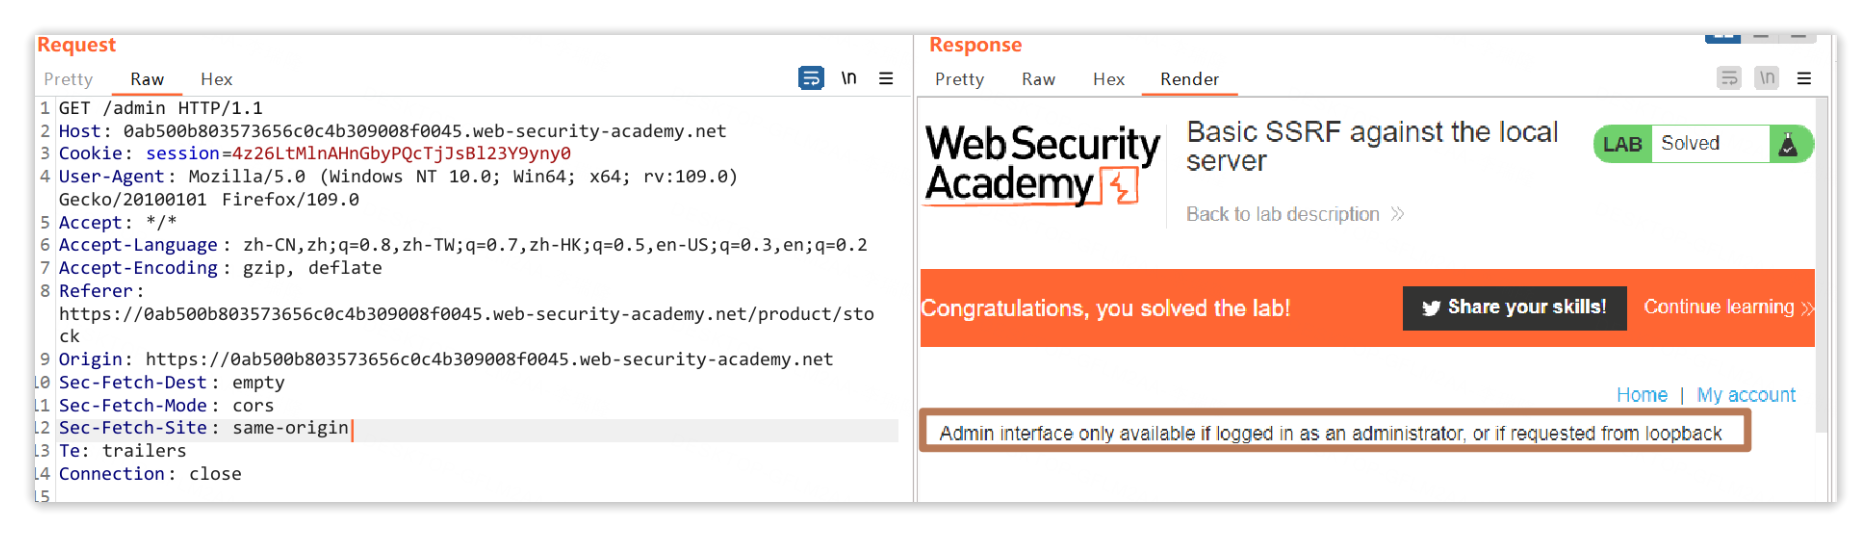1872x537 pixels.
Task: Click the Twitter bird icon
Action: [1431, 308]
